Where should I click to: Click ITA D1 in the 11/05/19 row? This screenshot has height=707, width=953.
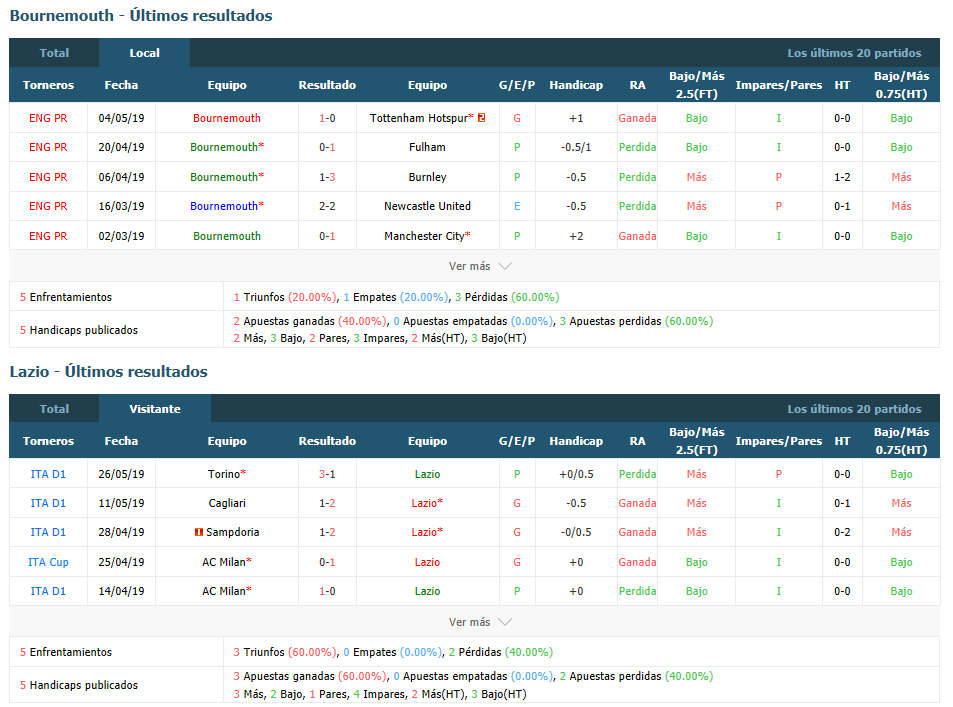48,503
